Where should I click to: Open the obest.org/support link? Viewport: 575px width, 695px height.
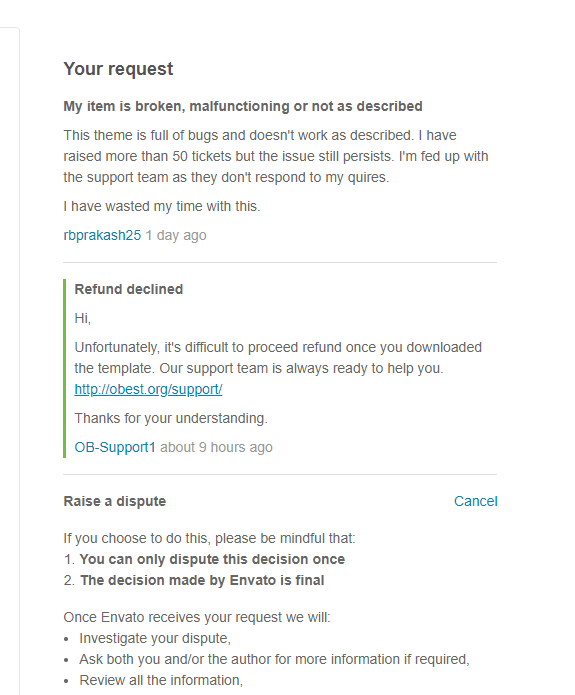[148, 389]
